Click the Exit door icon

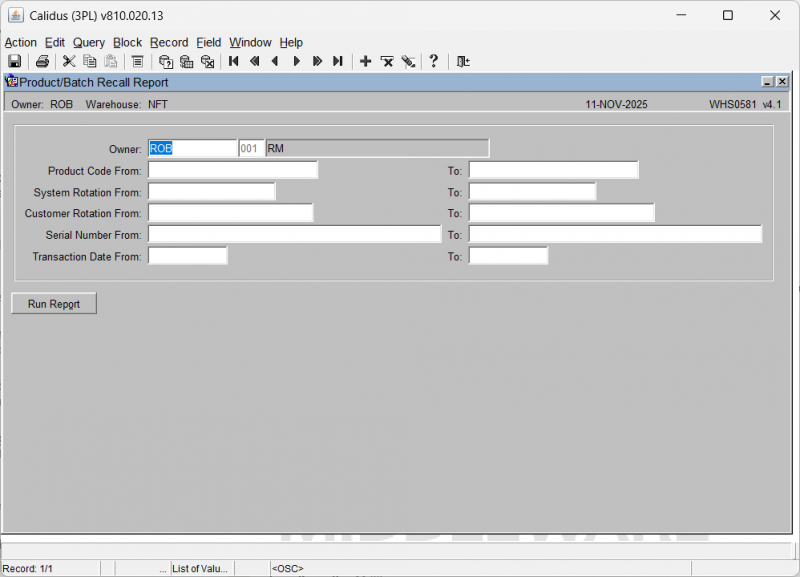point(463,61)
